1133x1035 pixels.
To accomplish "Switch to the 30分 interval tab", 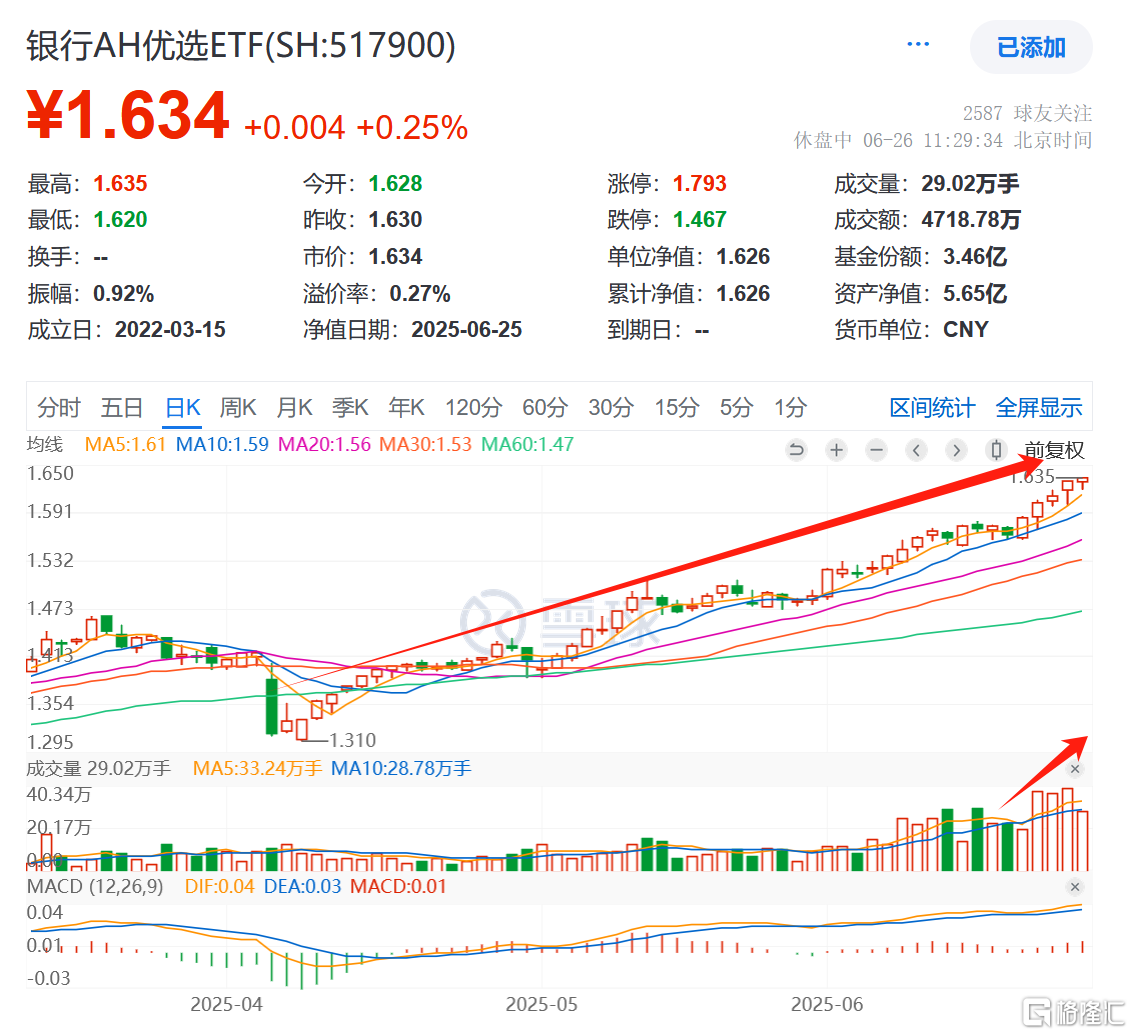I will pos(611,408).
